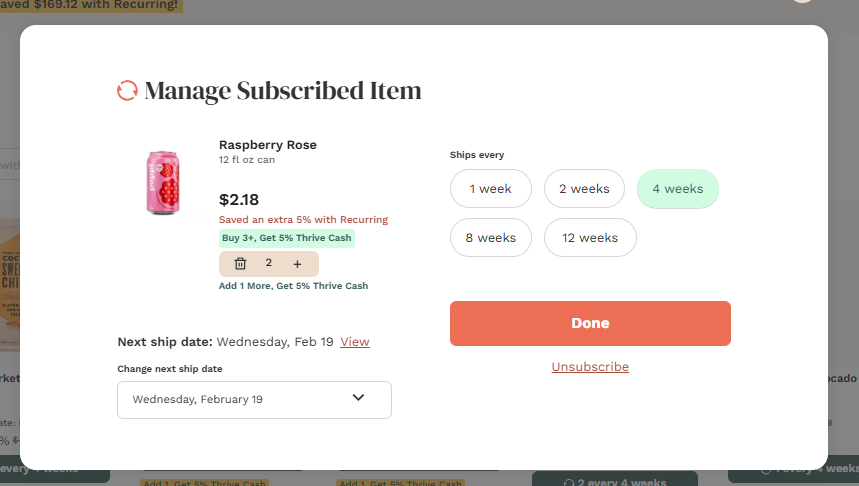
Task: Click the recurring arrows icon beside title
Action: [127, 91]
